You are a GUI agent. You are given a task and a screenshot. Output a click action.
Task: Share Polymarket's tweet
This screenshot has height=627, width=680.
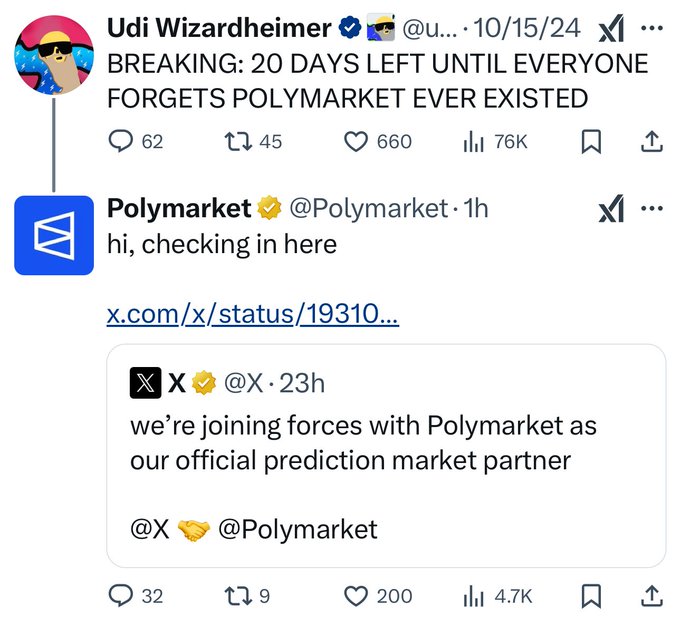click(x=651, y=596)
